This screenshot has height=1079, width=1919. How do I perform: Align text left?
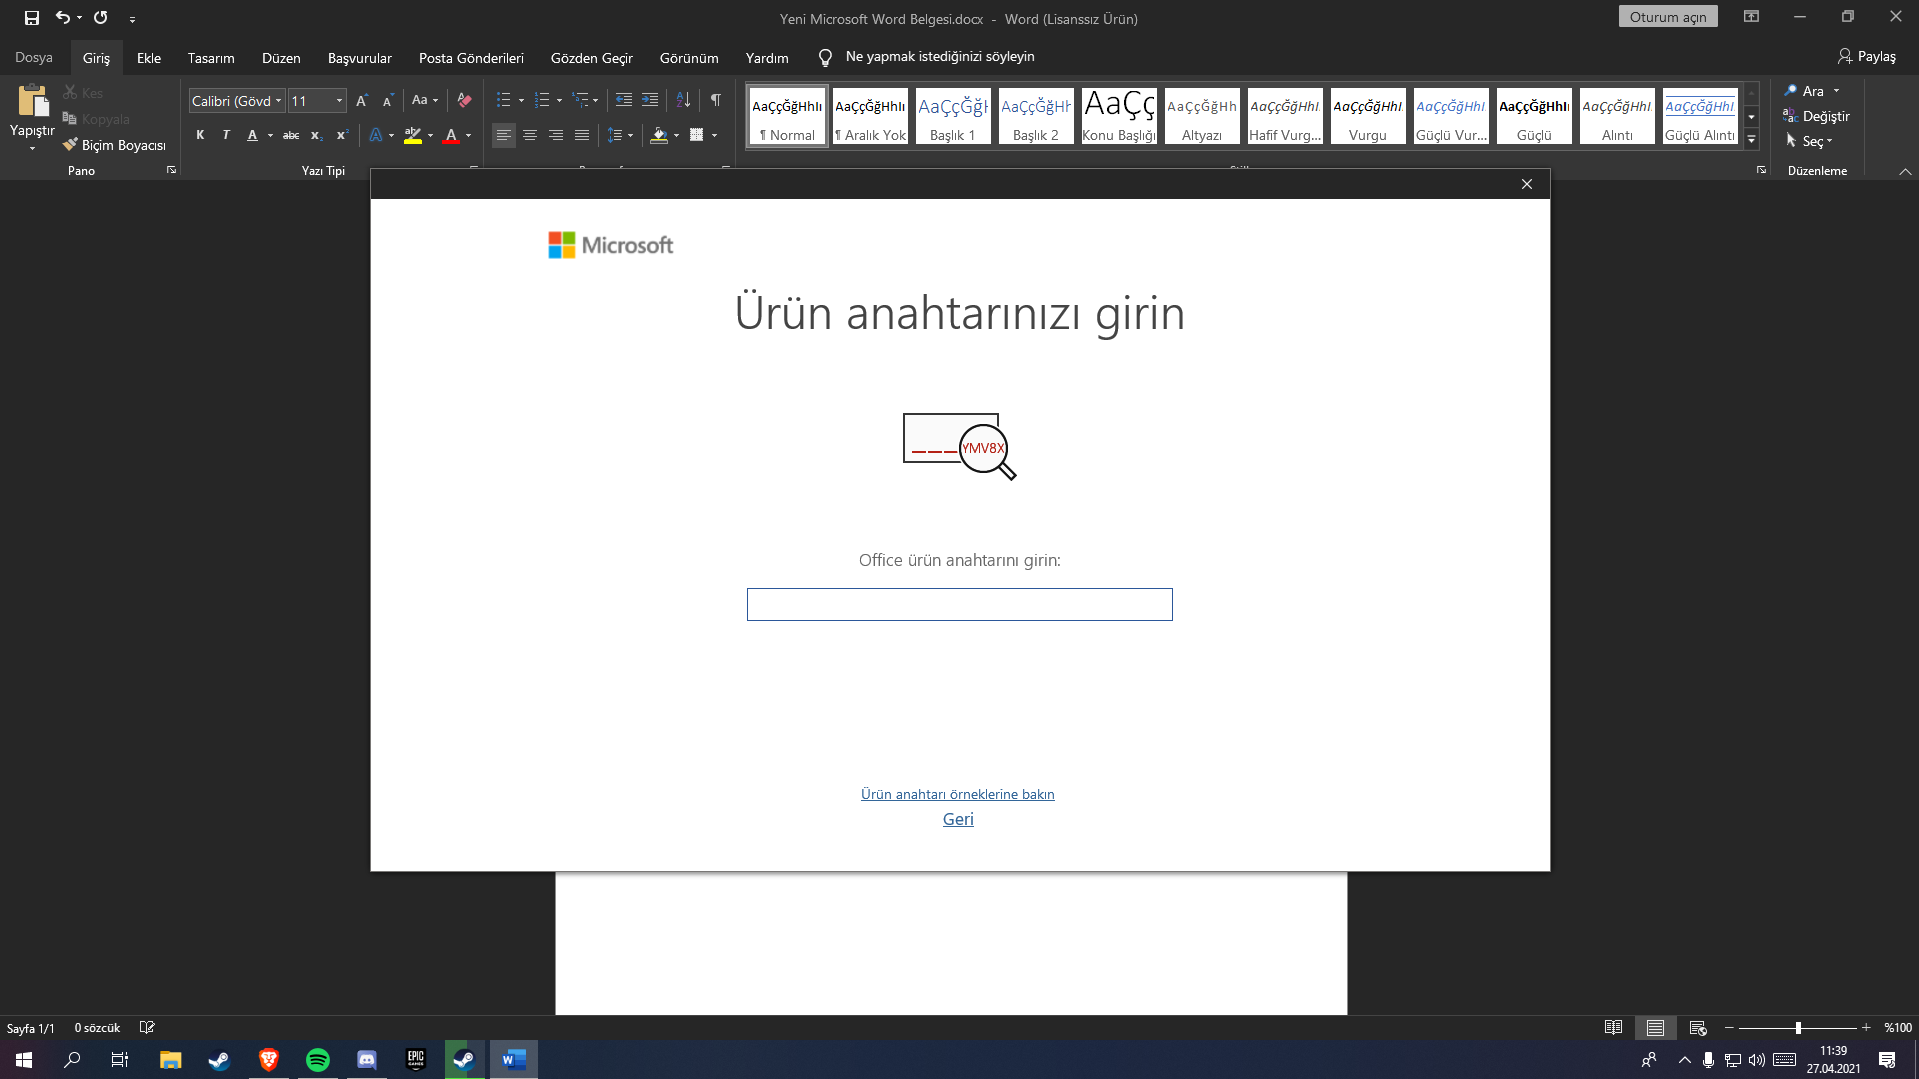(x=504, y=135)
